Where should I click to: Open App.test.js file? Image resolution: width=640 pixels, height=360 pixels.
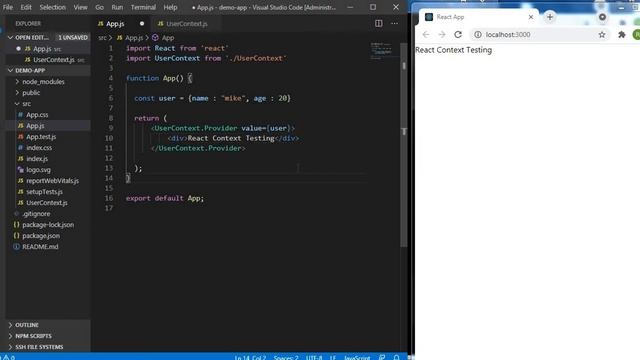(x=41, y=137)
